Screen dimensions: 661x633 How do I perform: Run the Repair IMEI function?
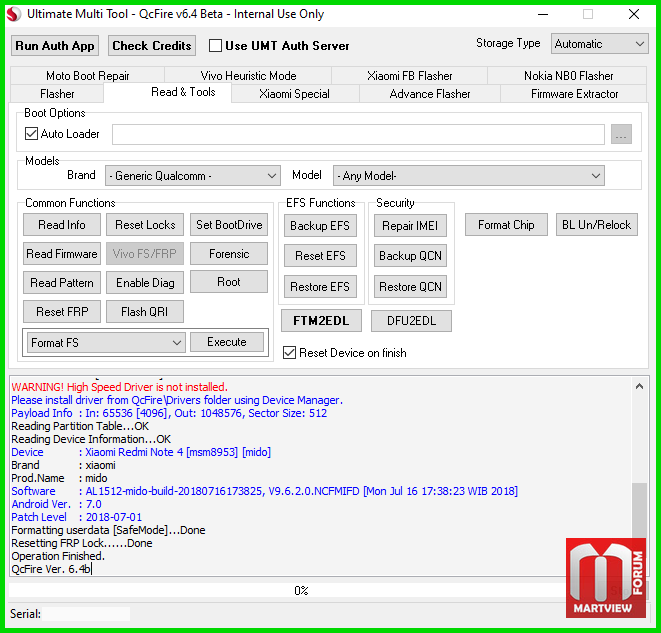[x=410, y=226]
